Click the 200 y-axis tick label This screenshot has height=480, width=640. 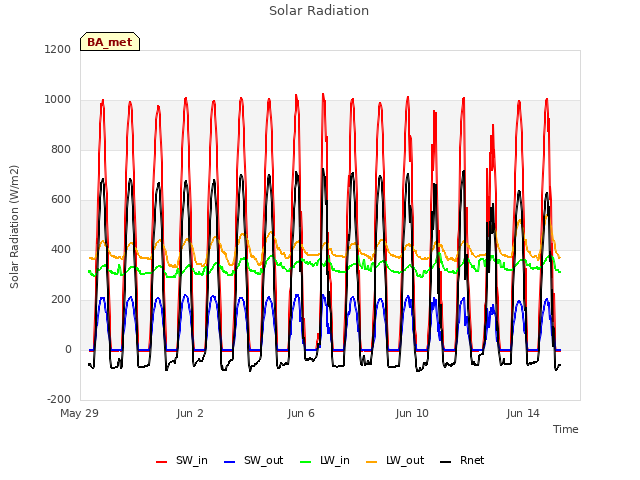tap(61, 300)
